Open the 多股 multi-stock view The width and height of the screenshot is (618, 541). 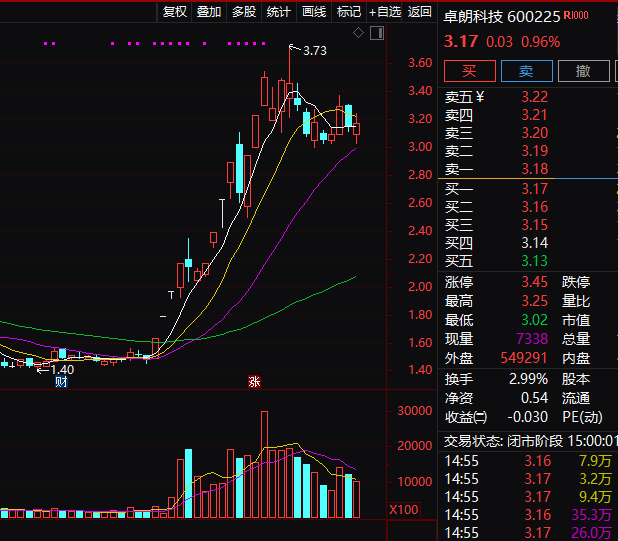[x=244, y=12]
